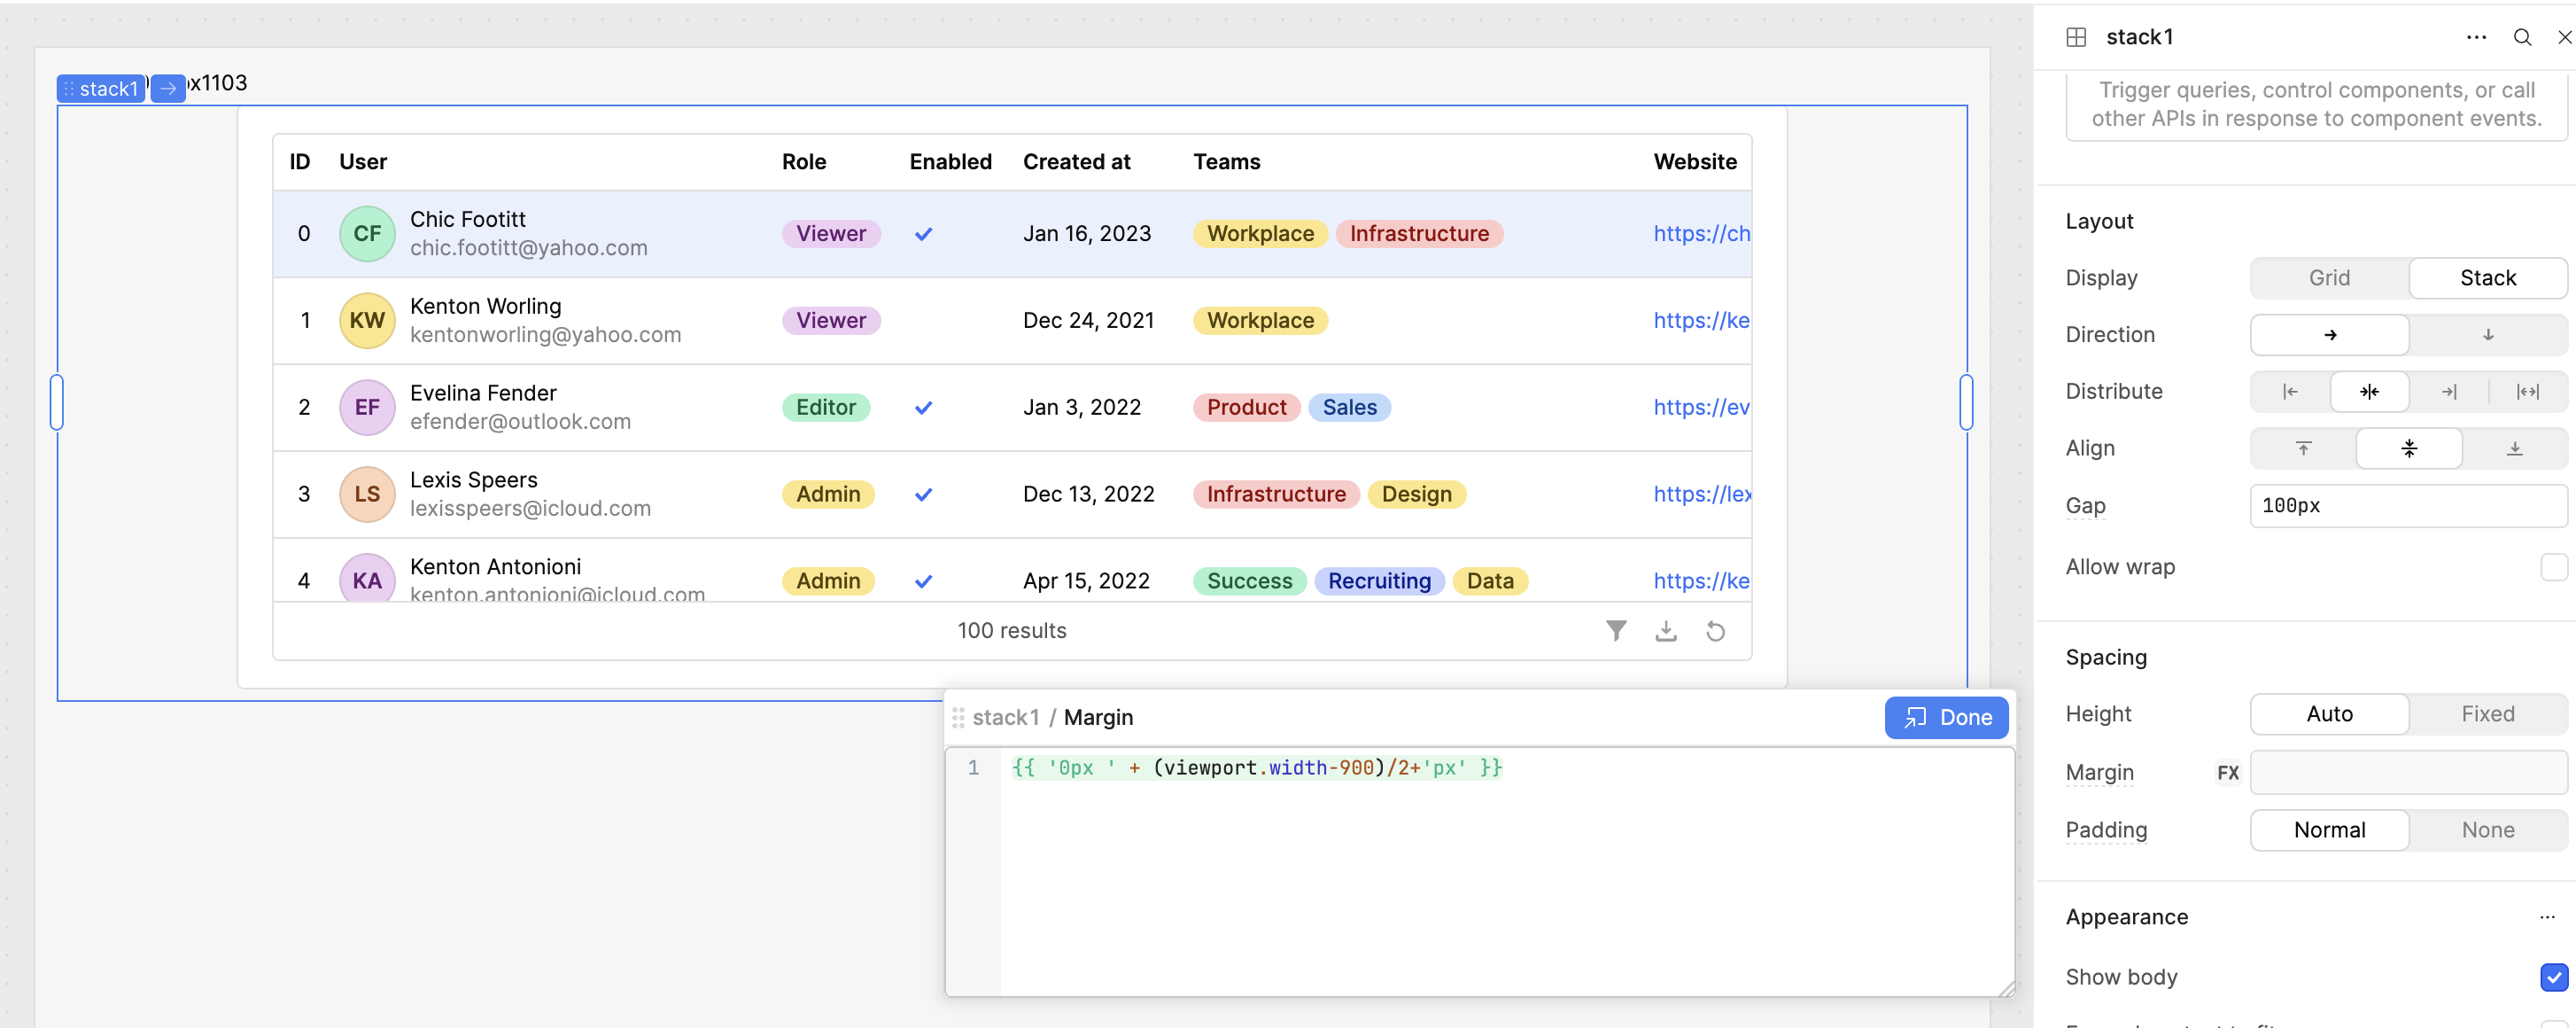Click the Done button in Margin editor
Image resolution: width=2576 pixels, height=1028 pixels.
[x=1946, y=717]
